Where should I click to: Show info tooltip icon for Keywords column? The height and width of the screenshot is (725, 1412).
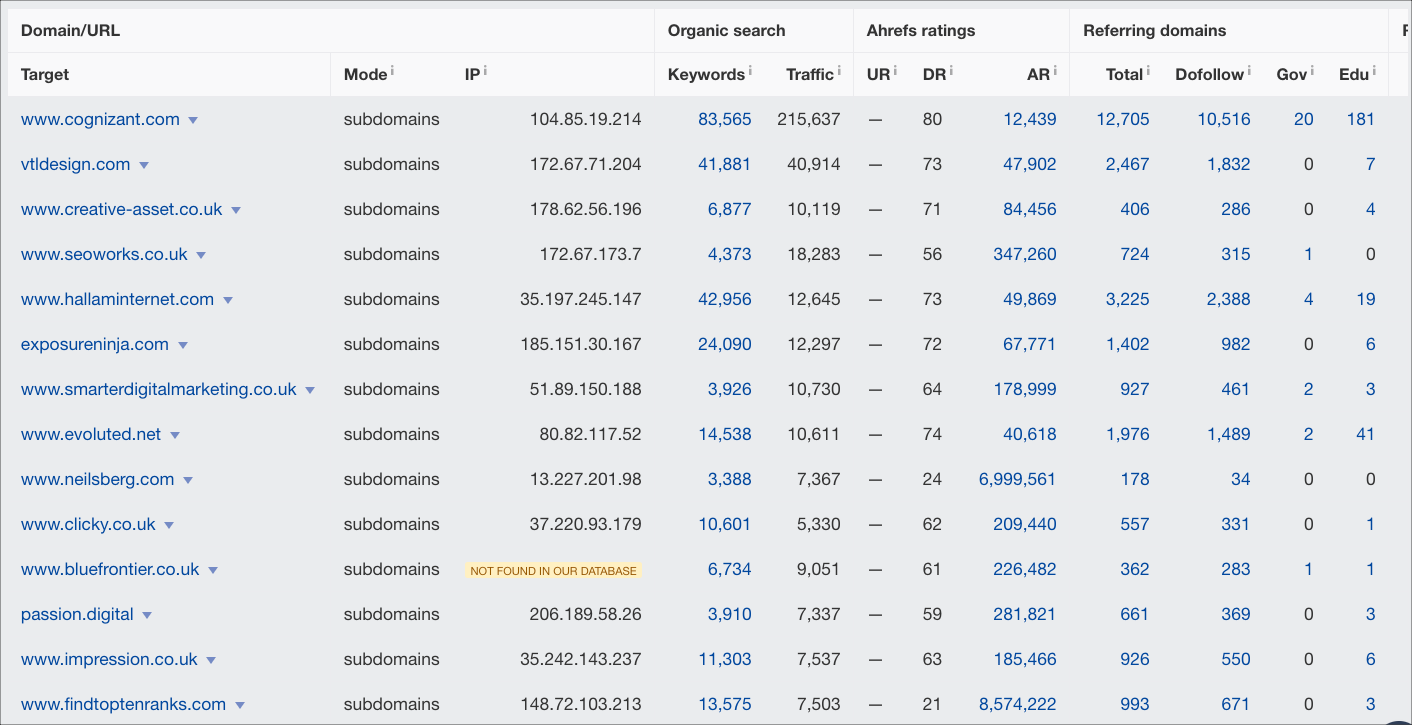[x=750, y=71]
